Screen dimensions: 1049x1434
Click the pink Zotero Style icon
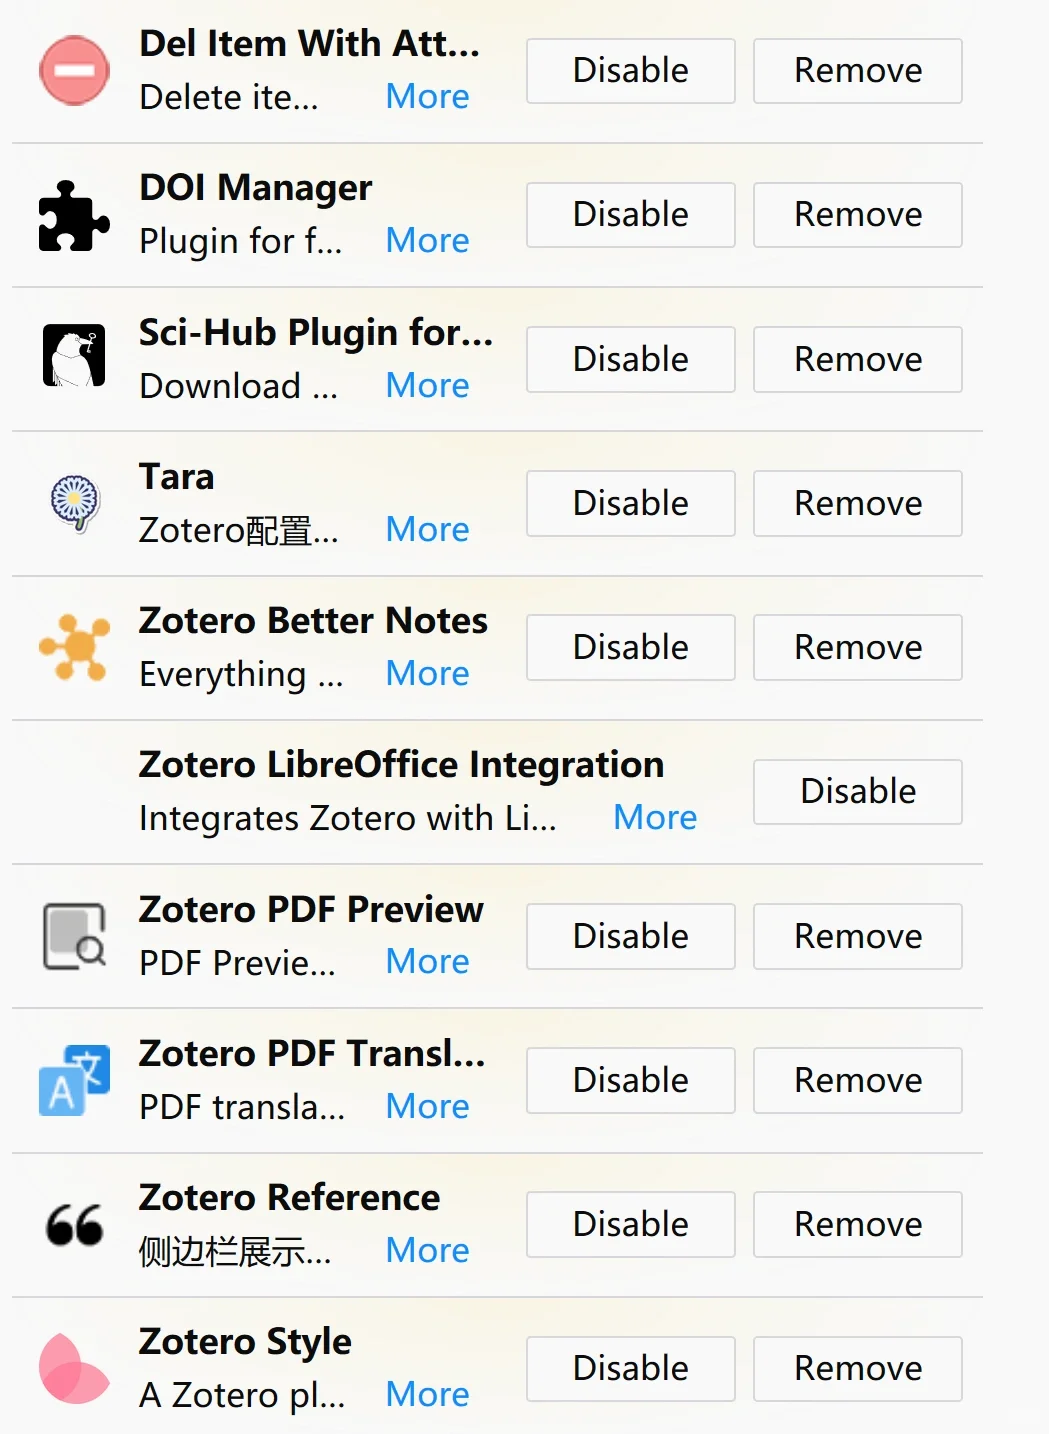pyautogui.click(x=74, y=1368)
